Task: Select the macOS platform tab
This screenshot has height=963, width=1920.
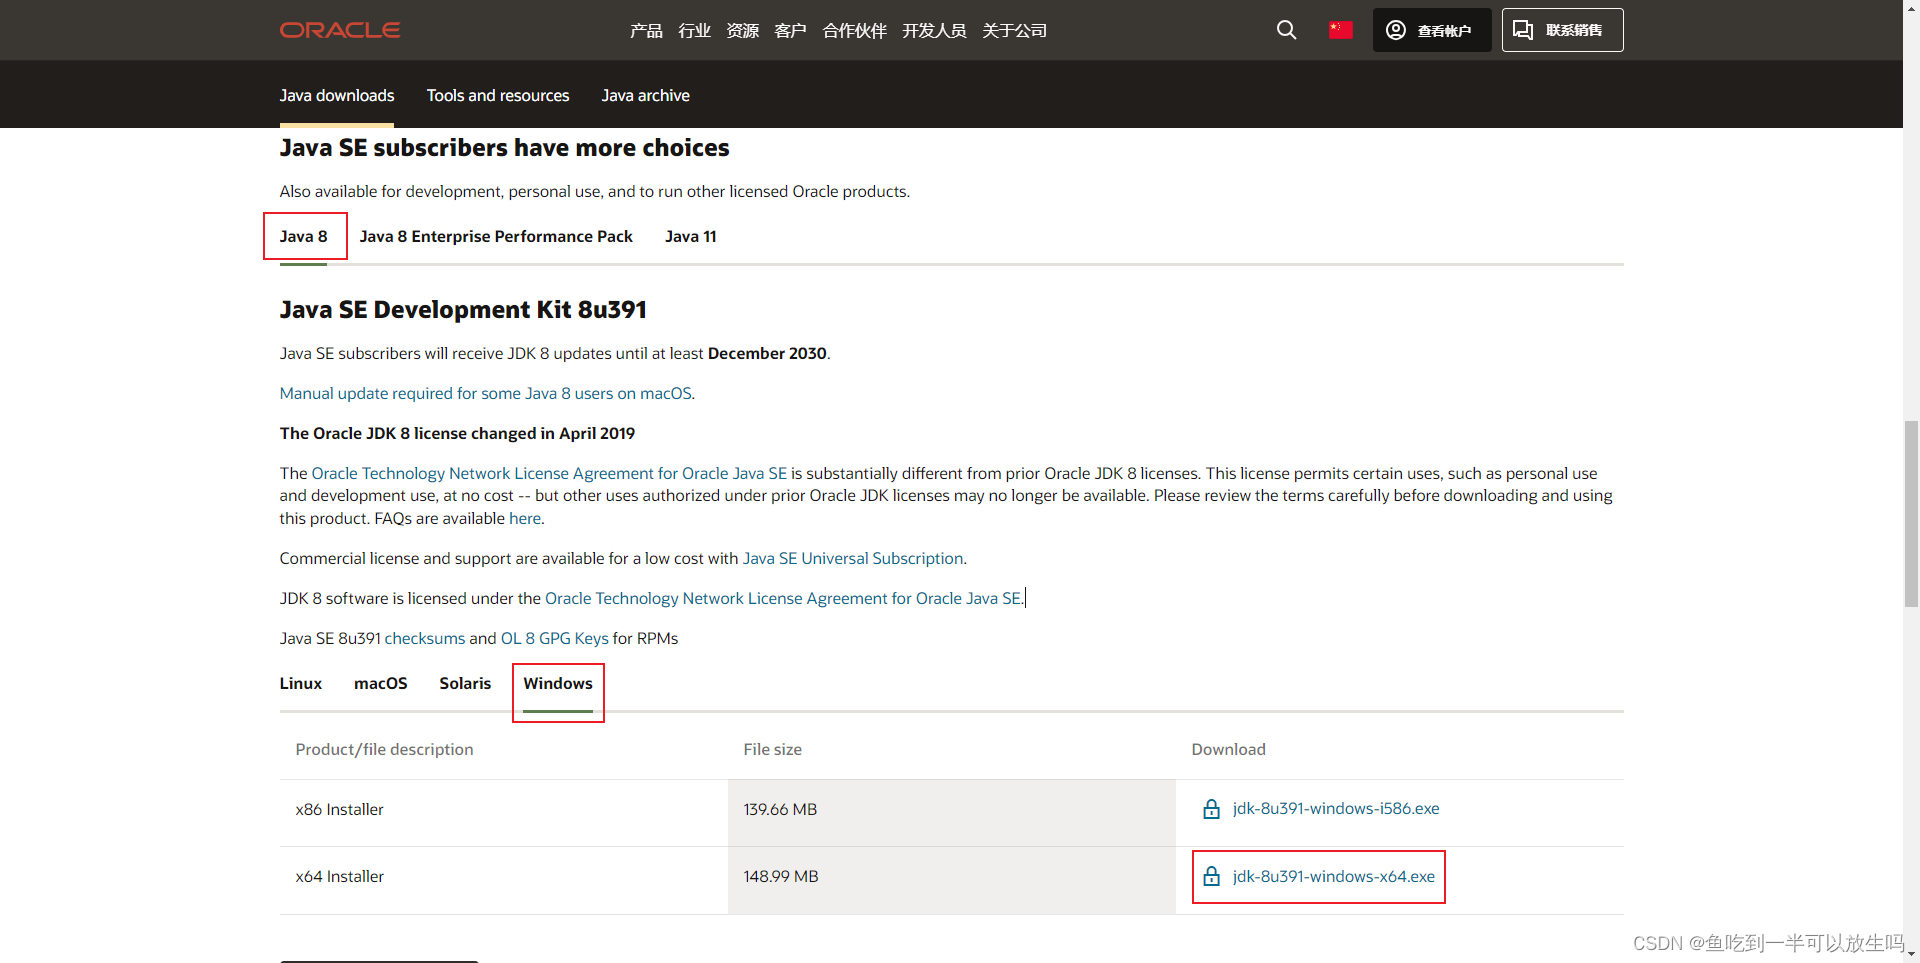Action: point(381,683)
